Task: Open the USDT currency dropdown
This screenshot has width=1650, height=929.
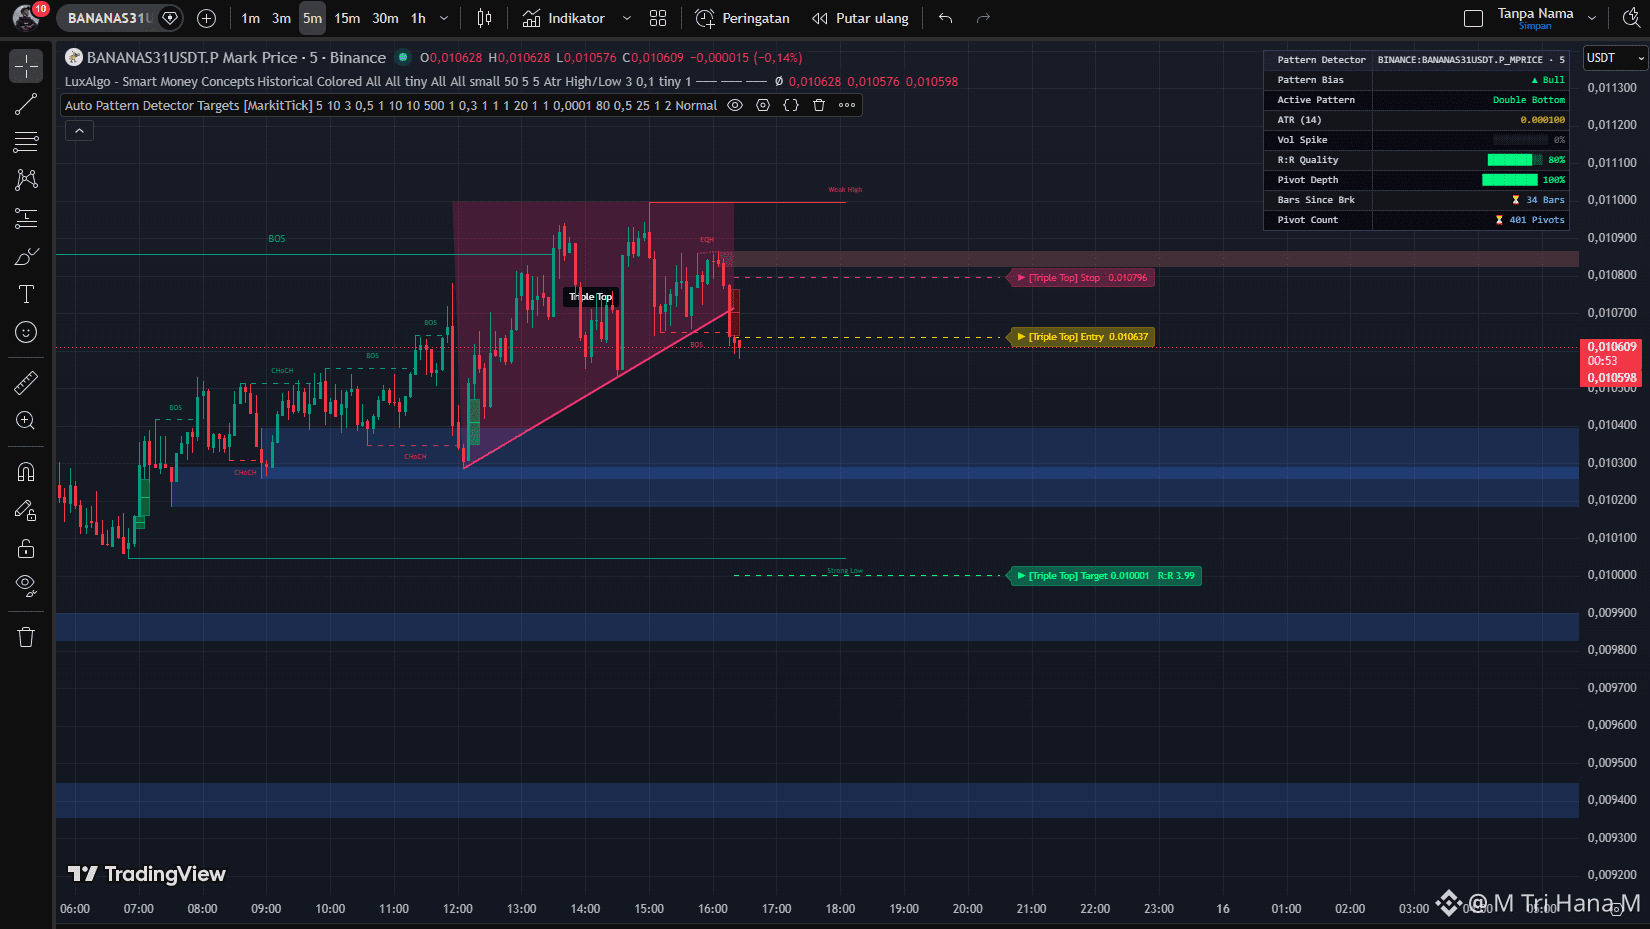Action: tap(1615, 58)
